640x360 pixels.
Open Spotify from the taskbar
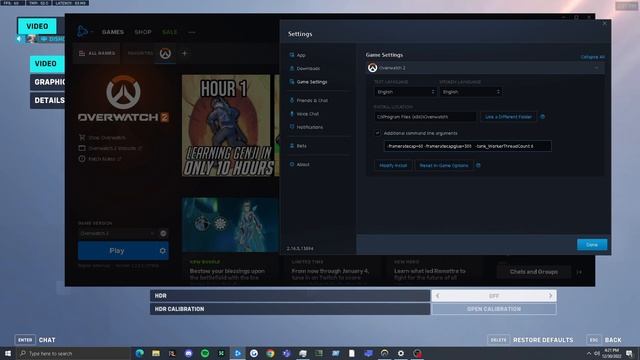click(205, 353)
